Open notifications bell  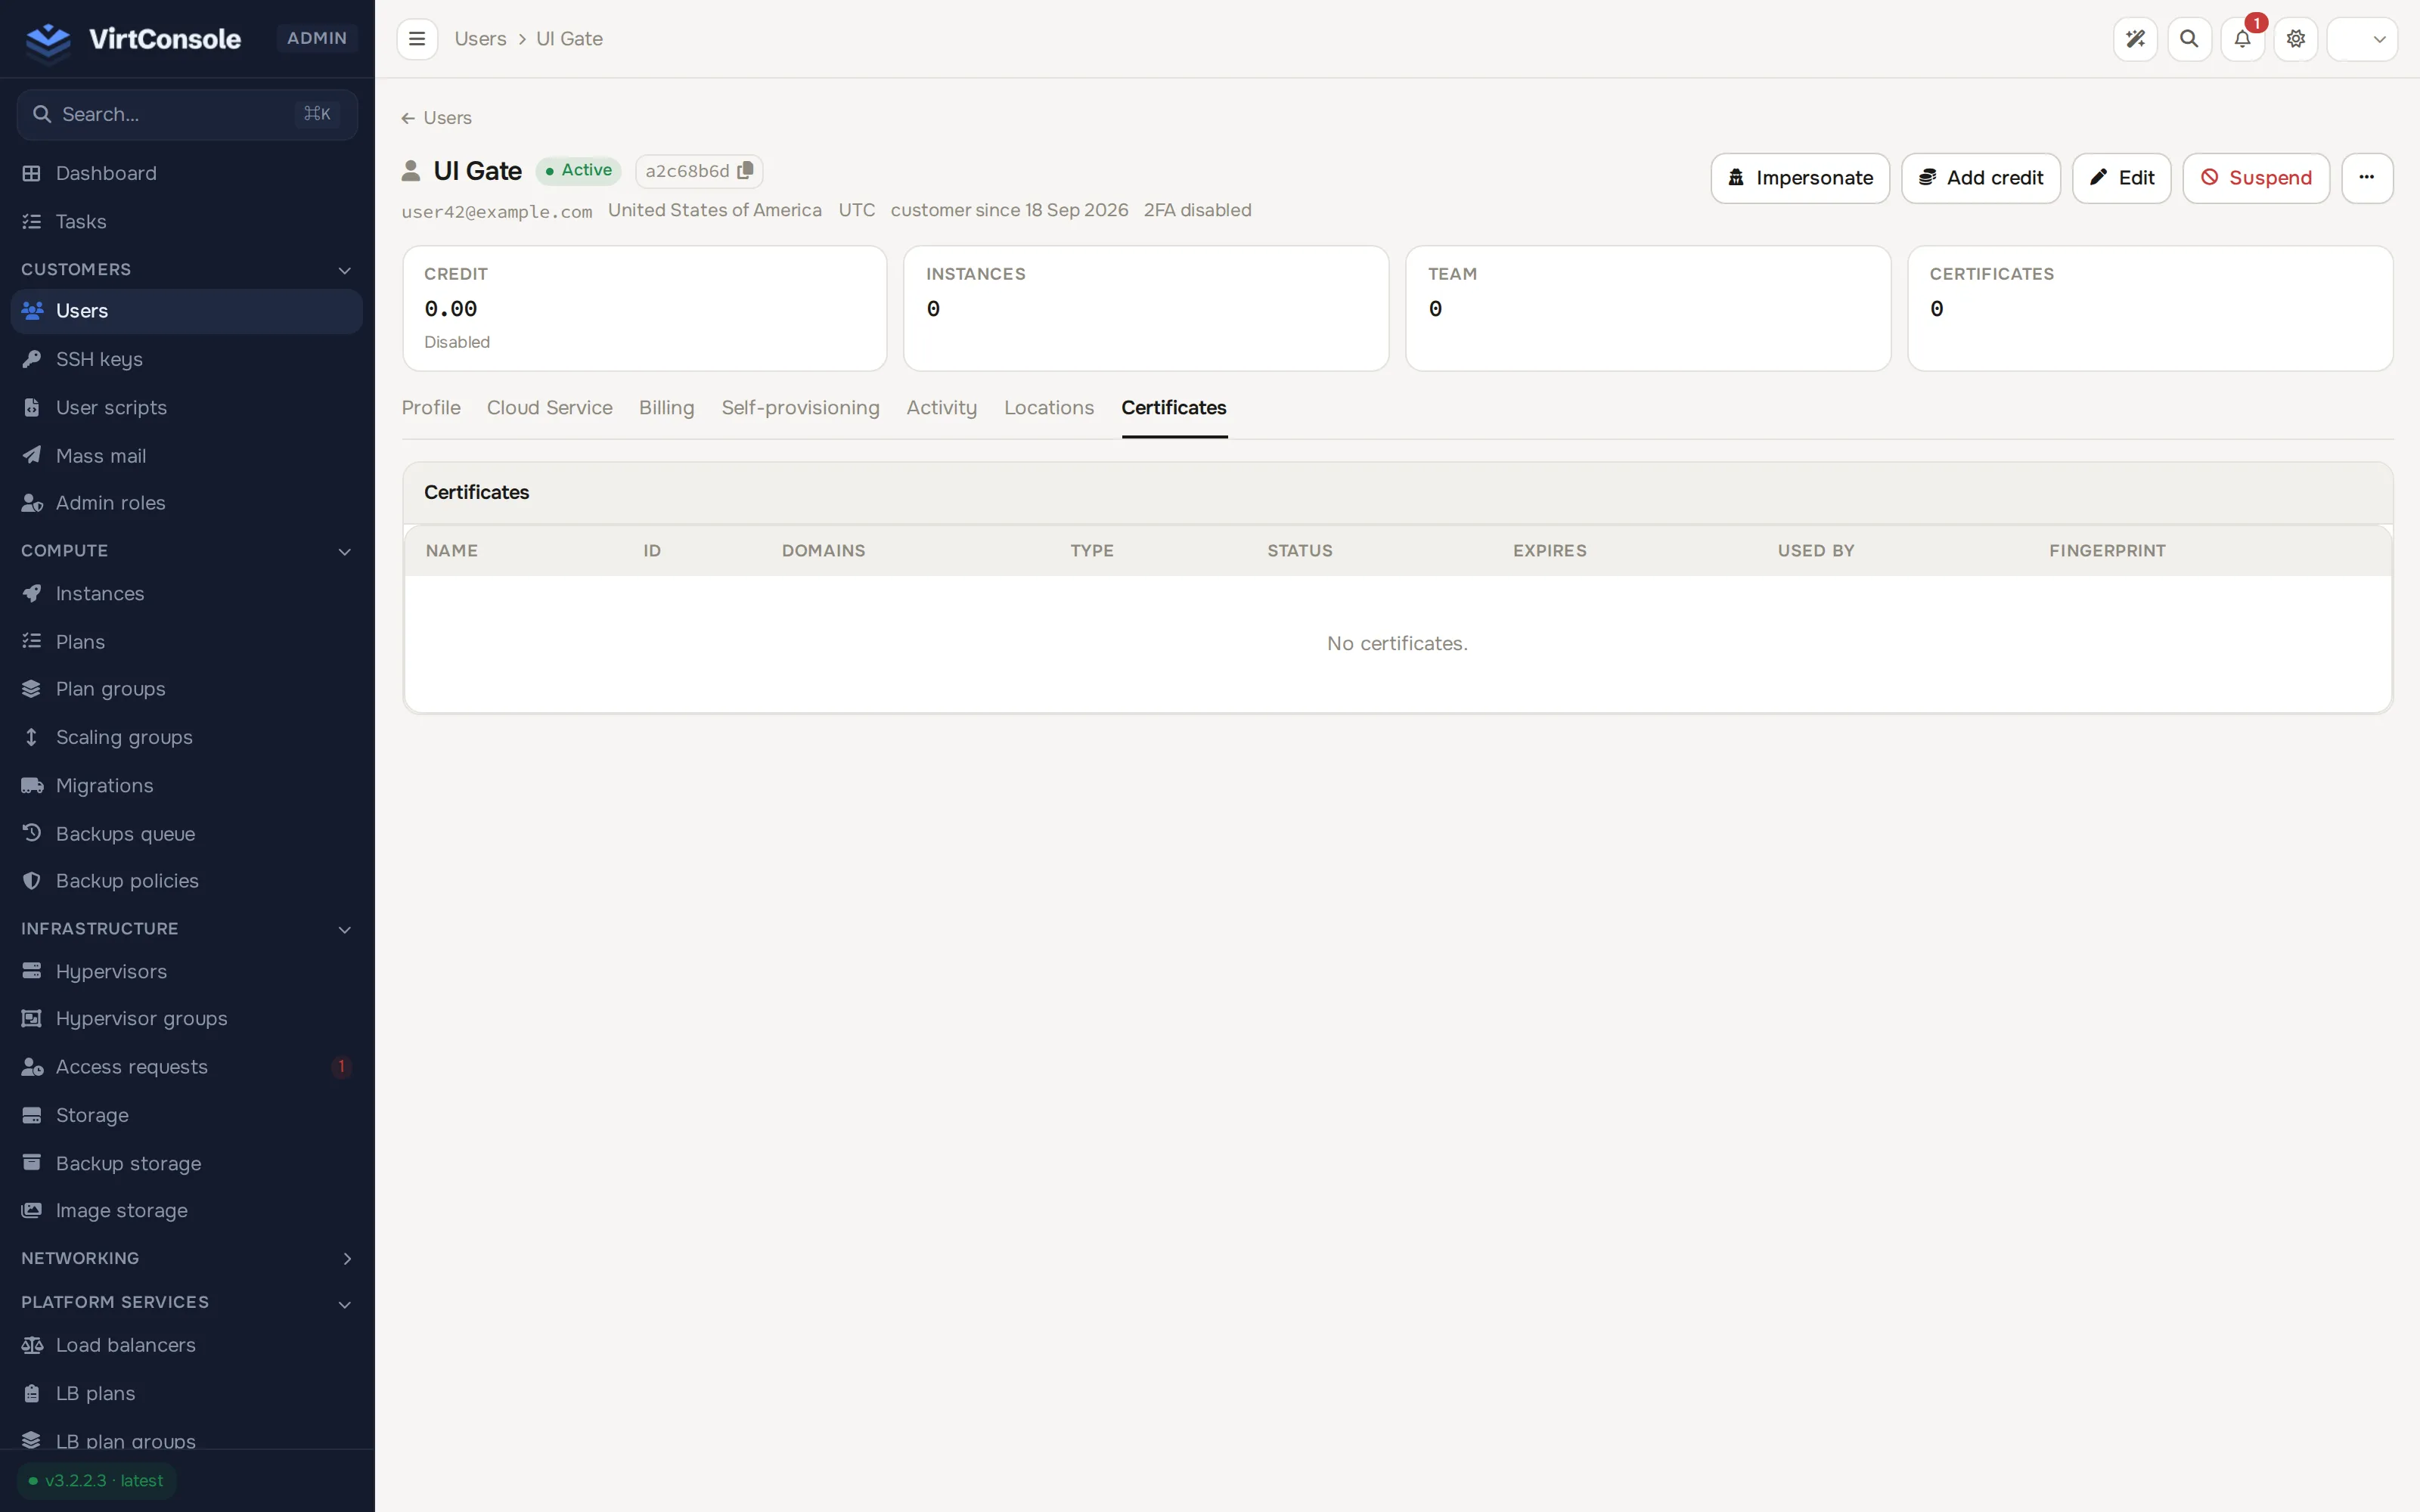coord(2242,39)
